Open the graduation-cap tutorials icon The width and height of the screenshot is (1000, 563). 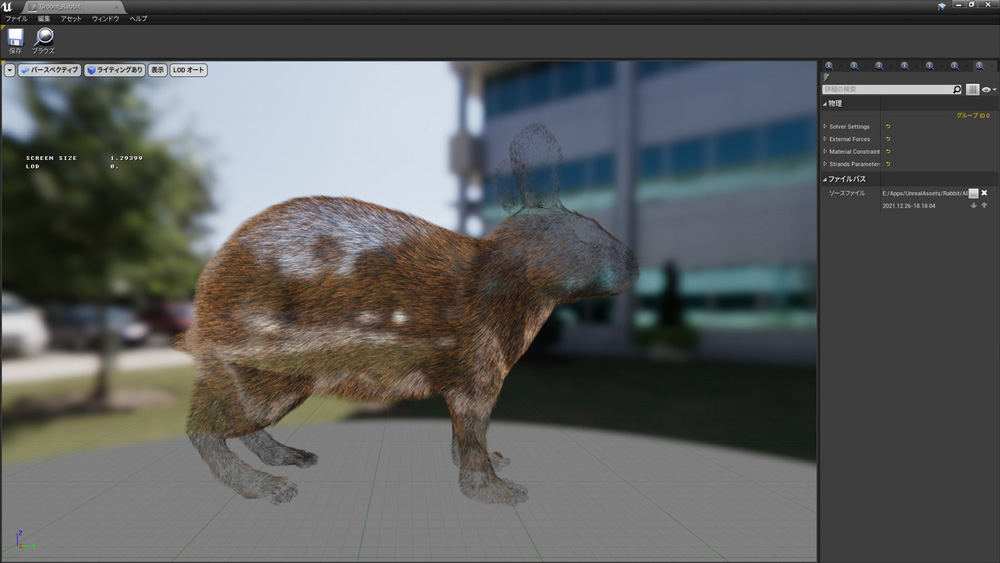[942, 6]
